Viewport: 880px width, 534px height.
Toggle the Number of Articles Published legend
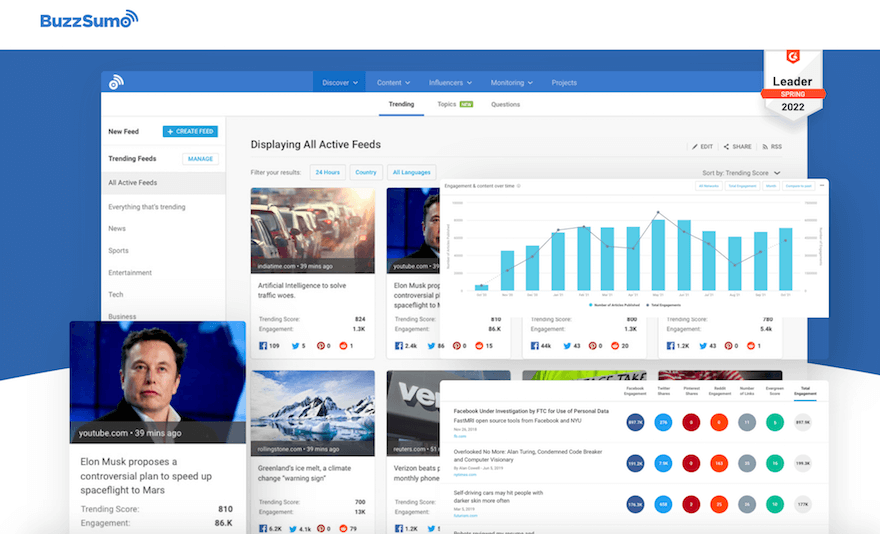(x=614, y=305)
